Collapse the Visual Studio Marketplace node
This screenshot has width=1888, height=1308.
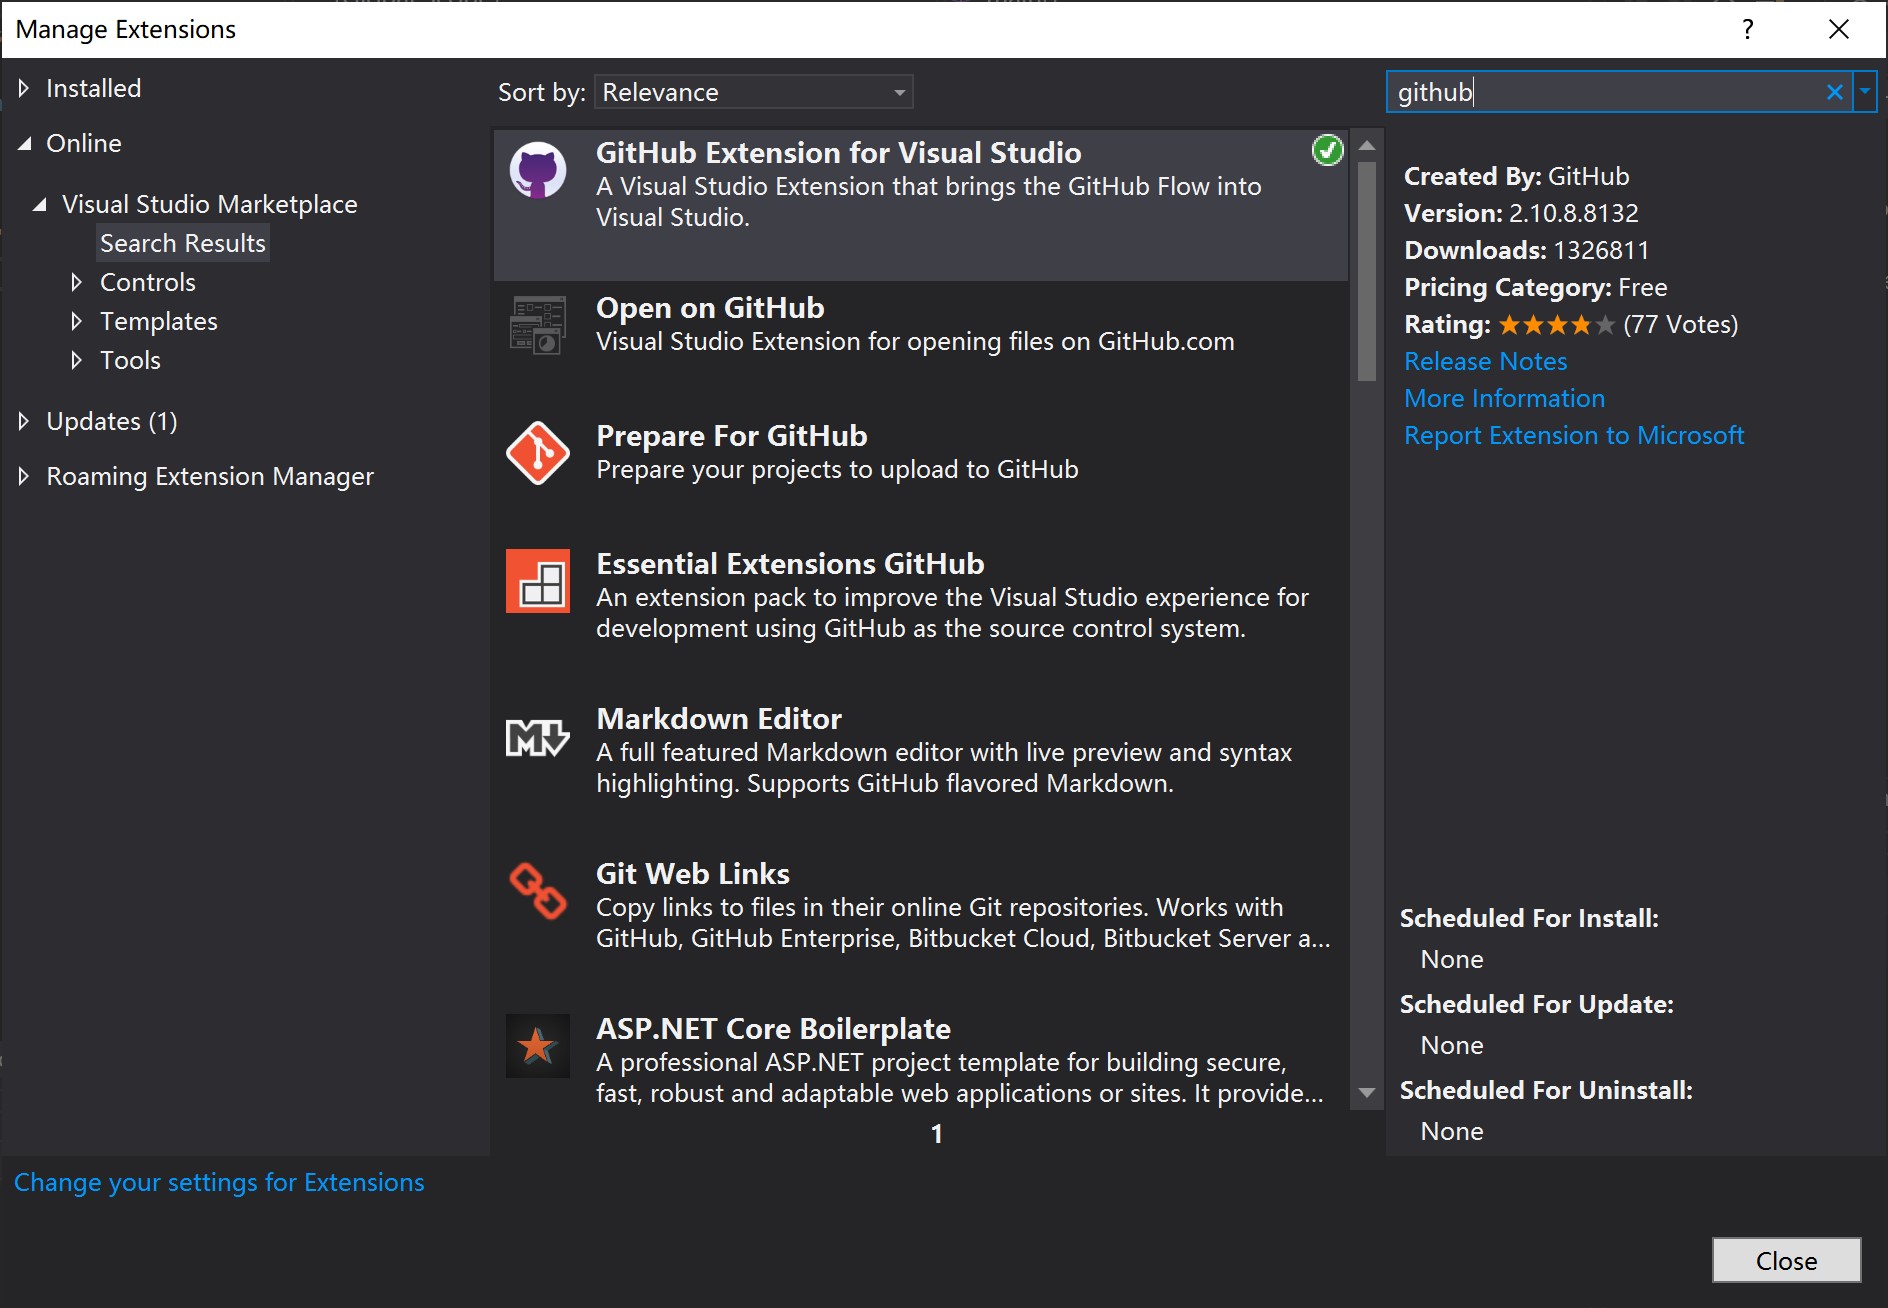[40, 205]
